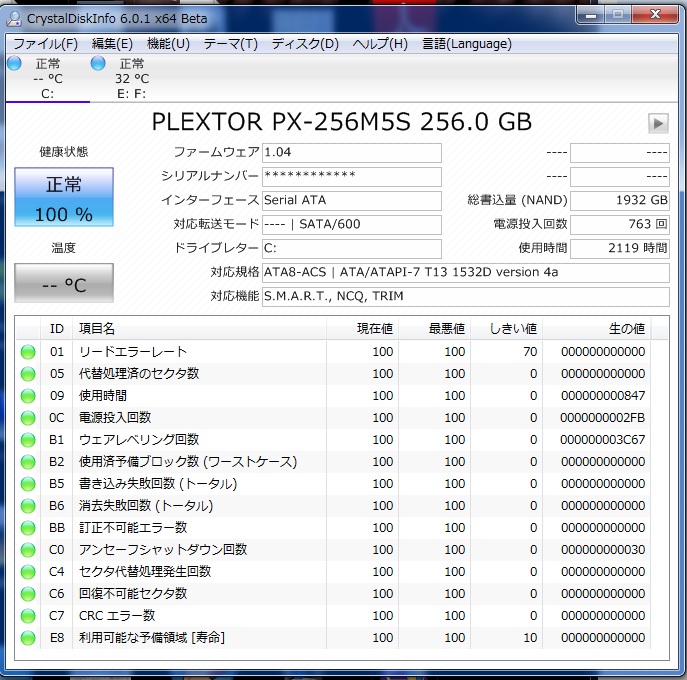Image resolution: width=687 pixels, height=680 pixels.
Task: Click the temperature -- °C box
Action: [64, 283]
